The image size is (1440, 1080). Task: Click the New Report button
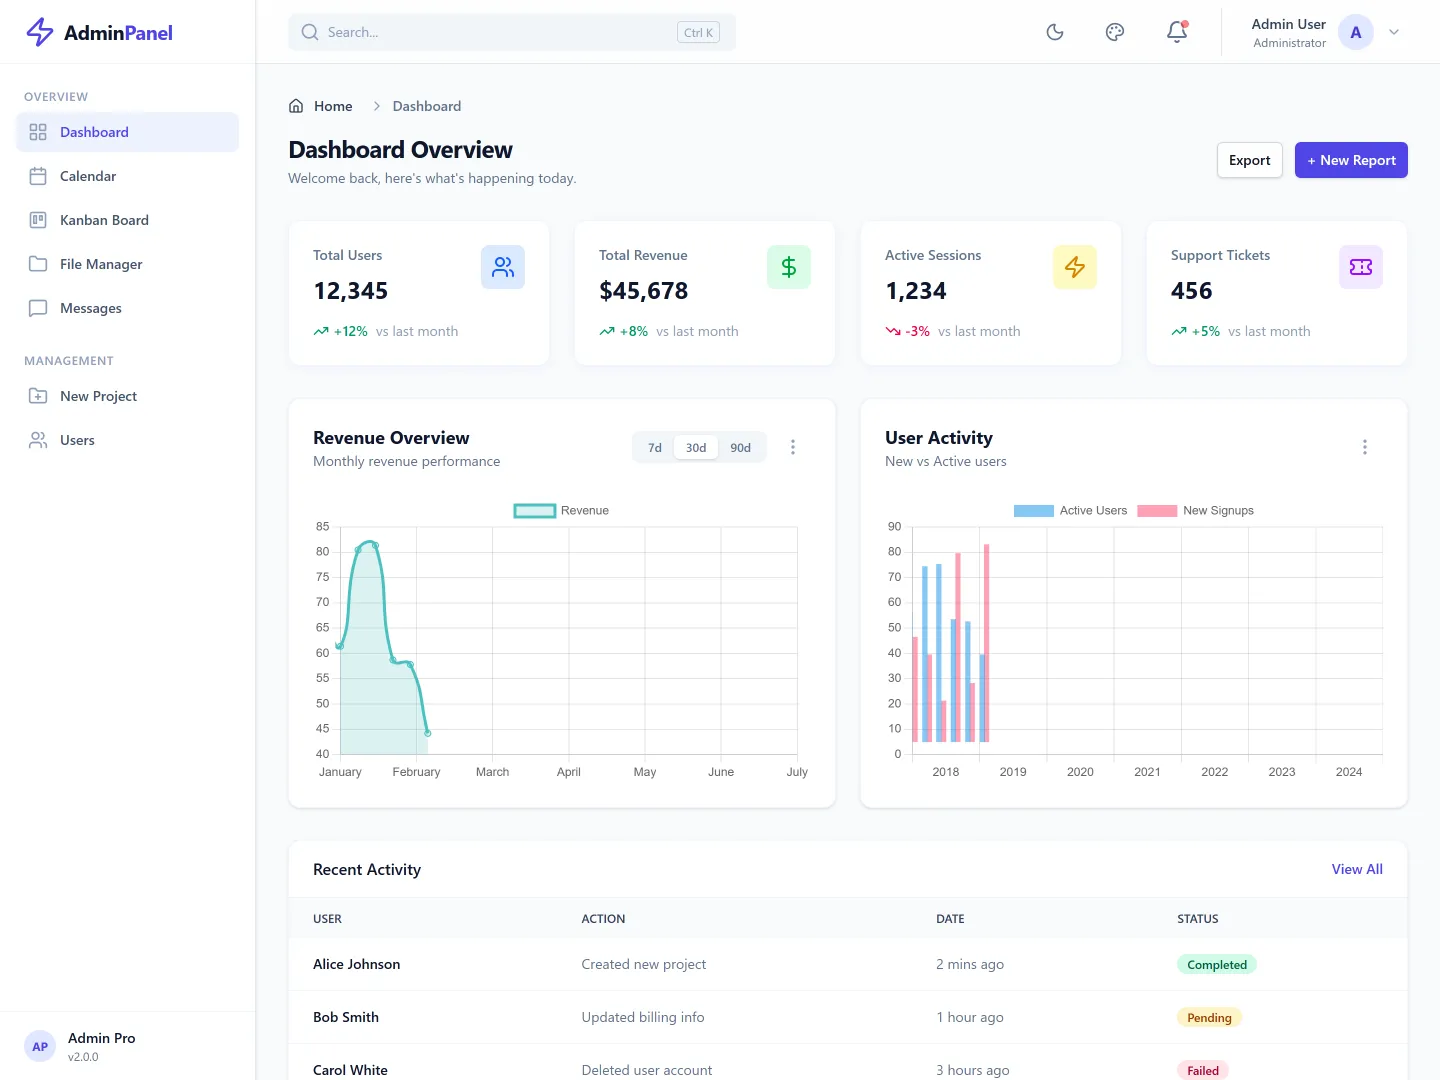1351,160
